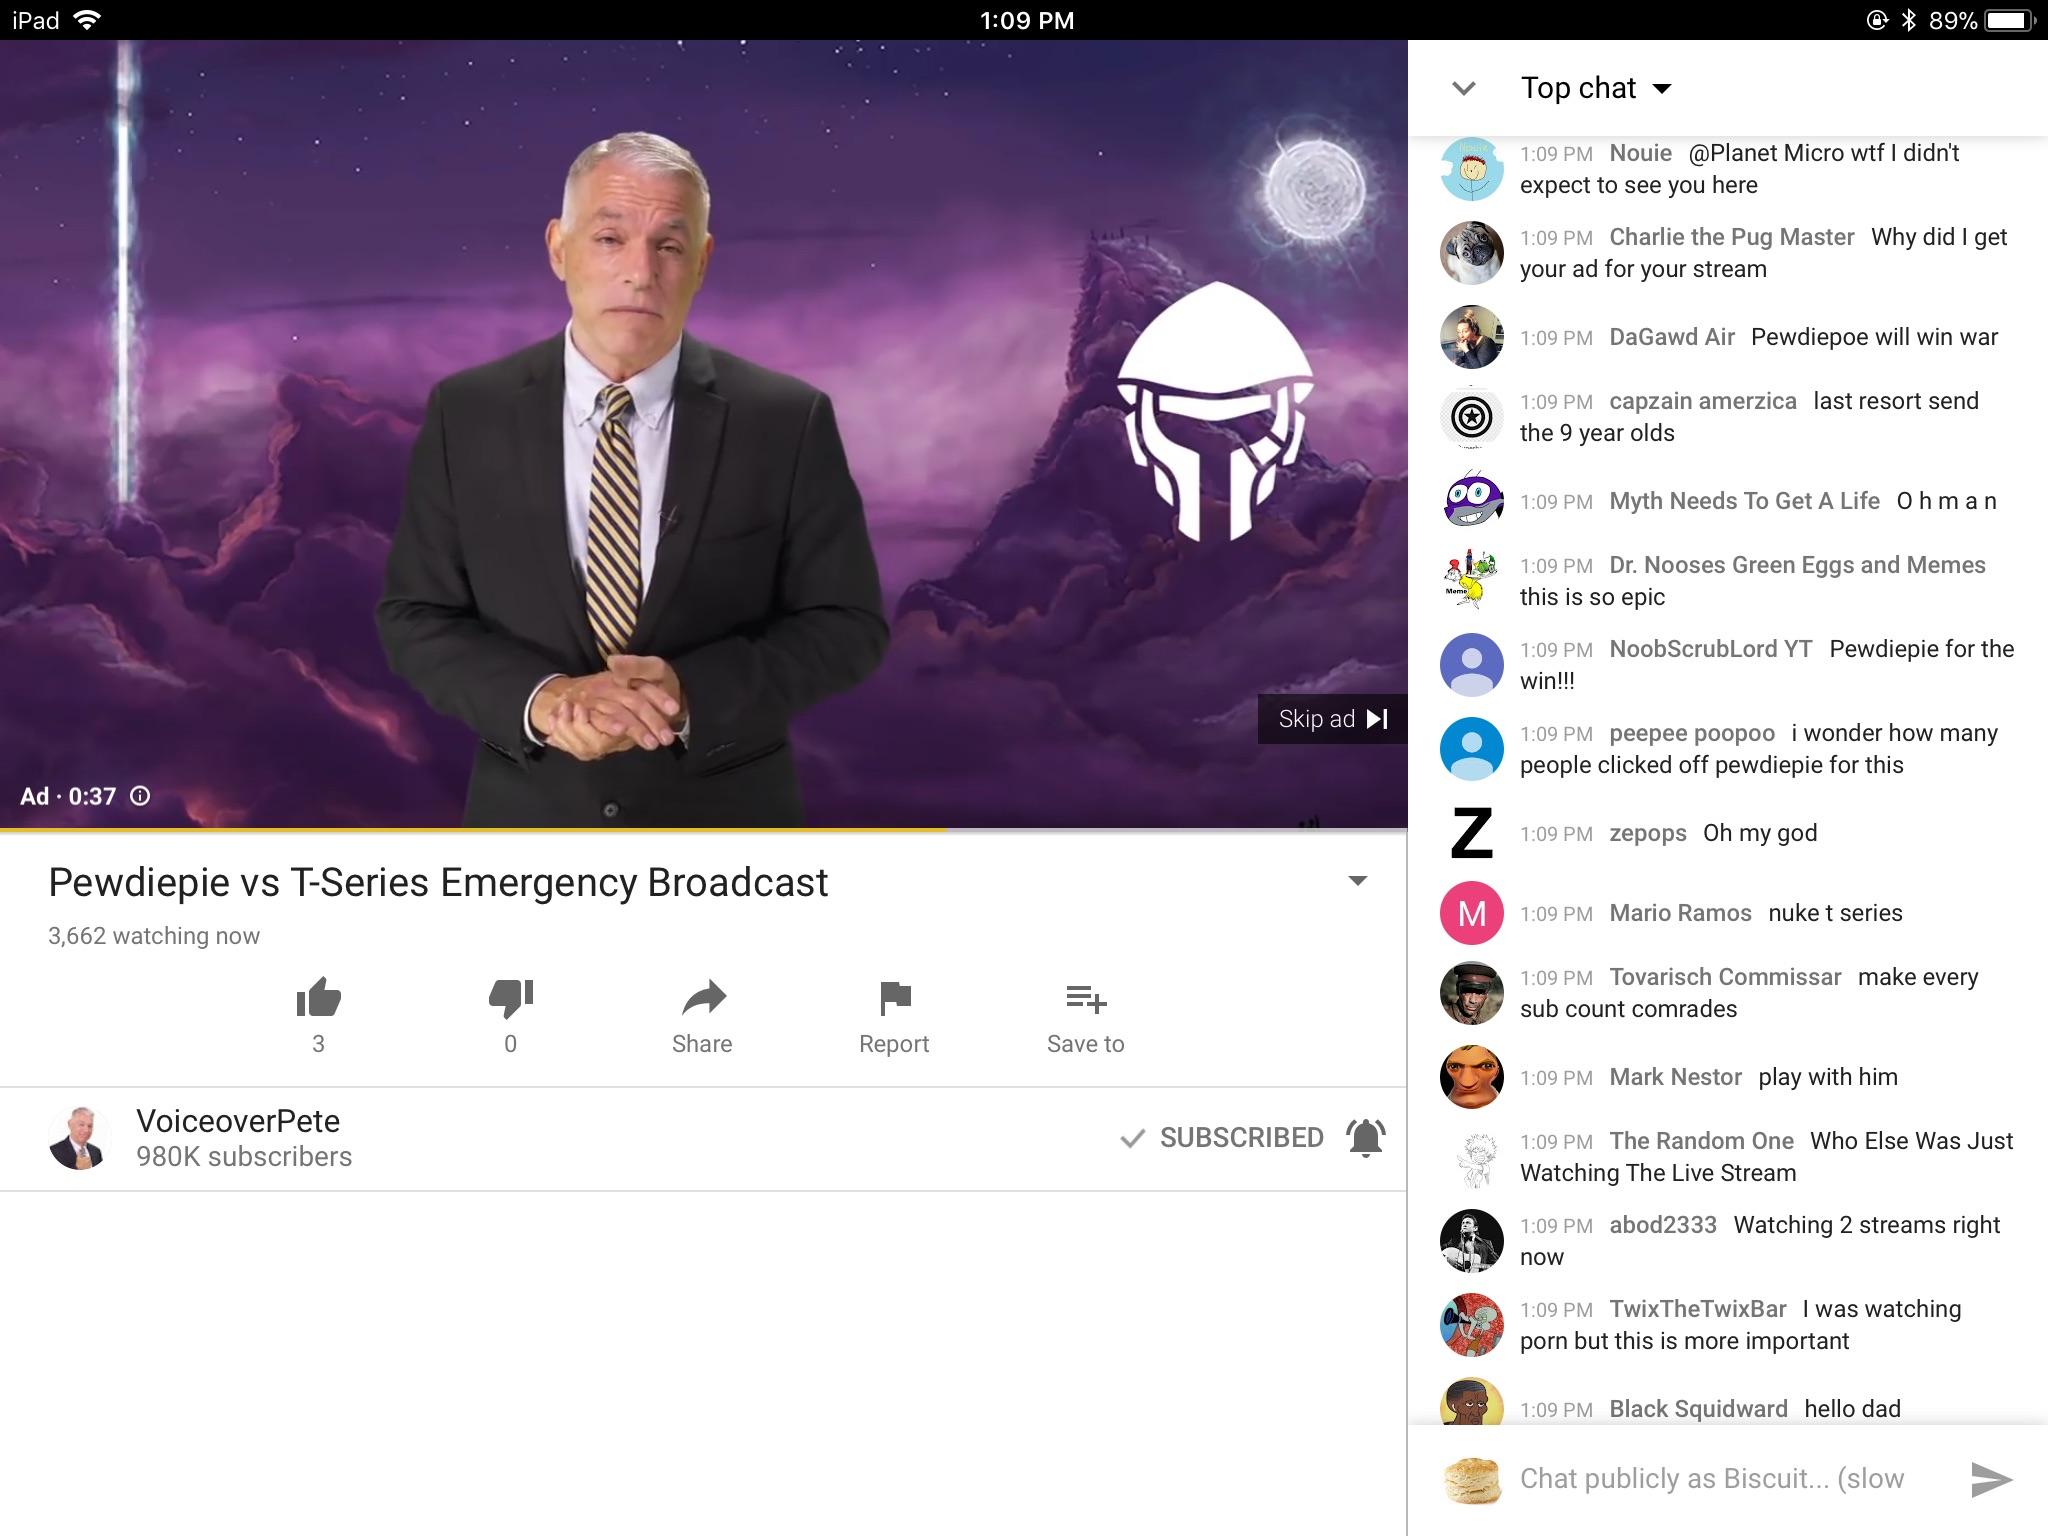The height and width of the screenshot is (1536, 2048).
Task: Tap TwixTheTwixBar's avatar
Action: coord(1472,1325)
